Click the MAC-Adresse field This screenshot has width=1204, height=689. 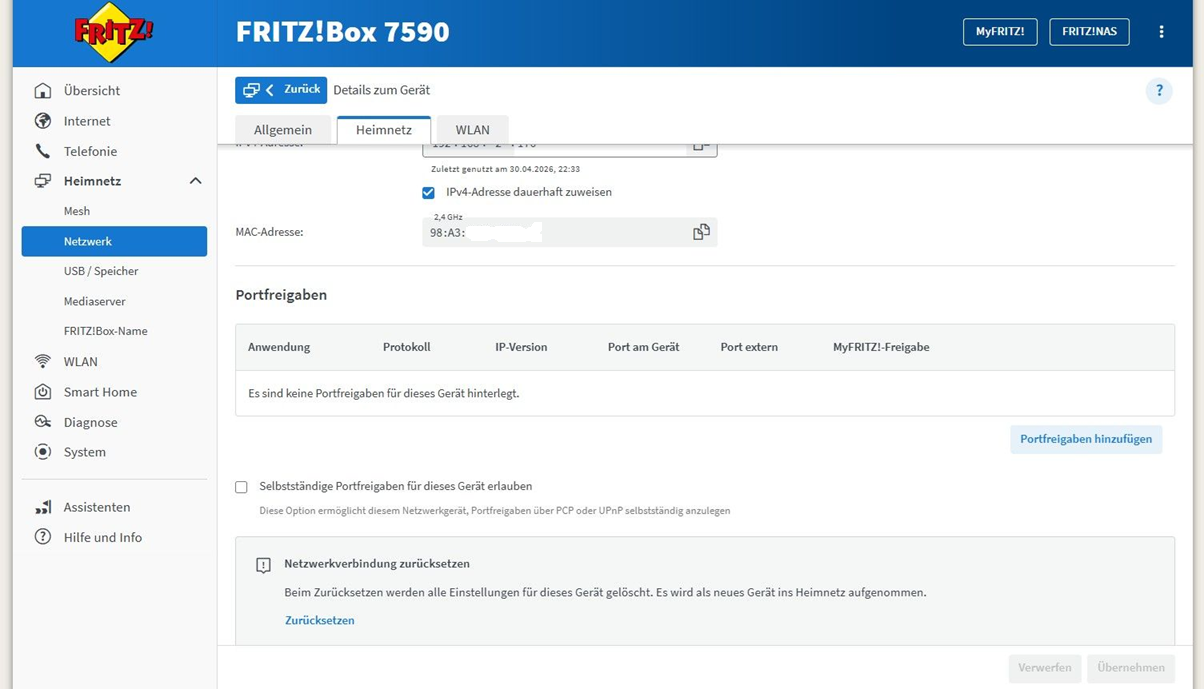(569, 232)
